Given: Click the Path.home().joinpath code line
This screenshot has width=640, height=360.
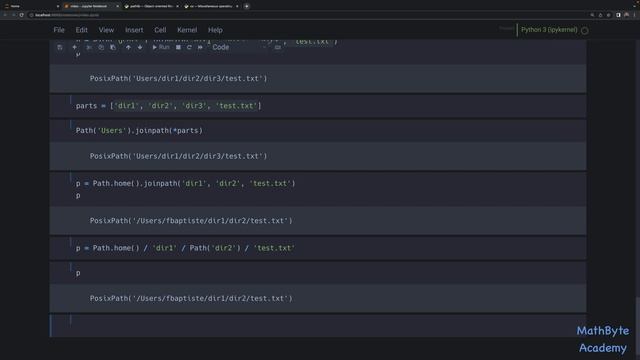Looking at the screenshot, I should pyautogui.click(x=185, y=184).
